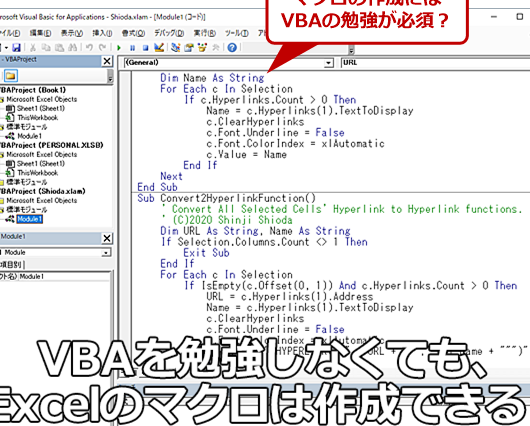Select VBAProject (Book1) in tree

pyautogui.click(x=33, y=90)
